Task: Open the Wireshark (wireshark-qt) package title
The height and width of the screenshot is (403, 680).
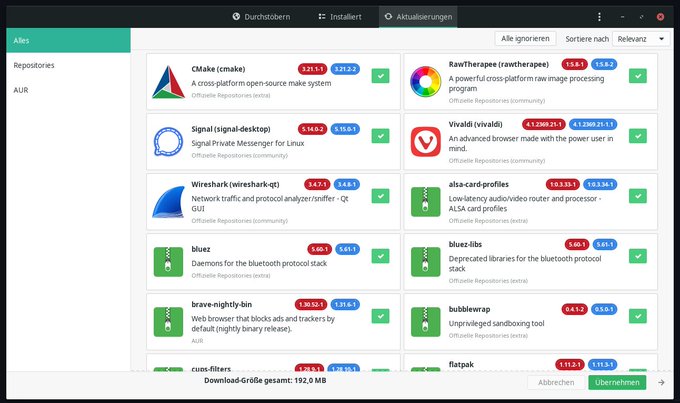Action: [x=235, y=184]
